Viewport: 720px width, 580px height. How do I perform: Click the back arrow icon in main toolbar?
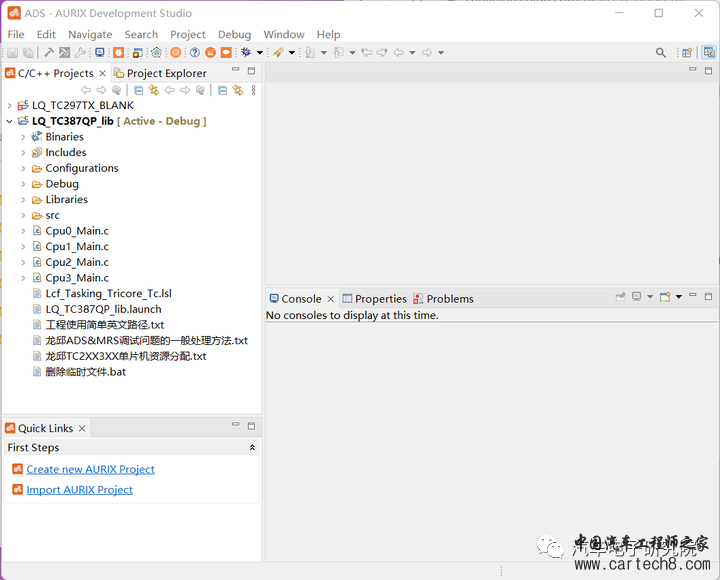tap(399, 52)
